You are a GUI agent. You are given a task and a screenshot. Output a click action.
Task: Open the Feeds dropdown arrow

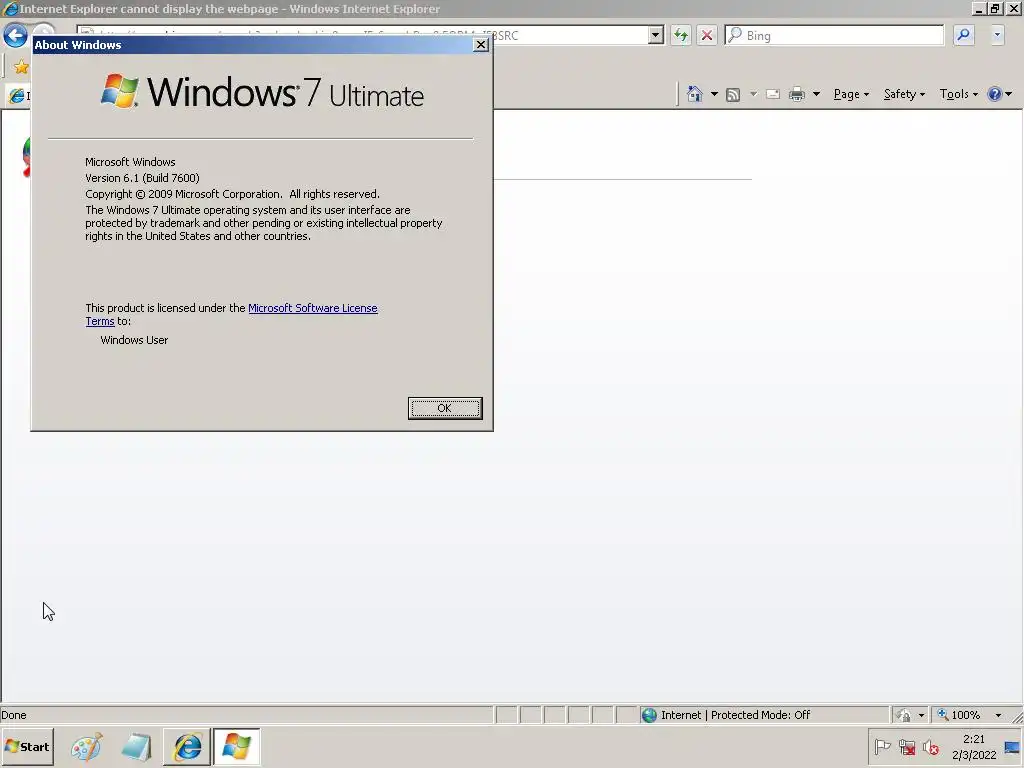point(753,94)
